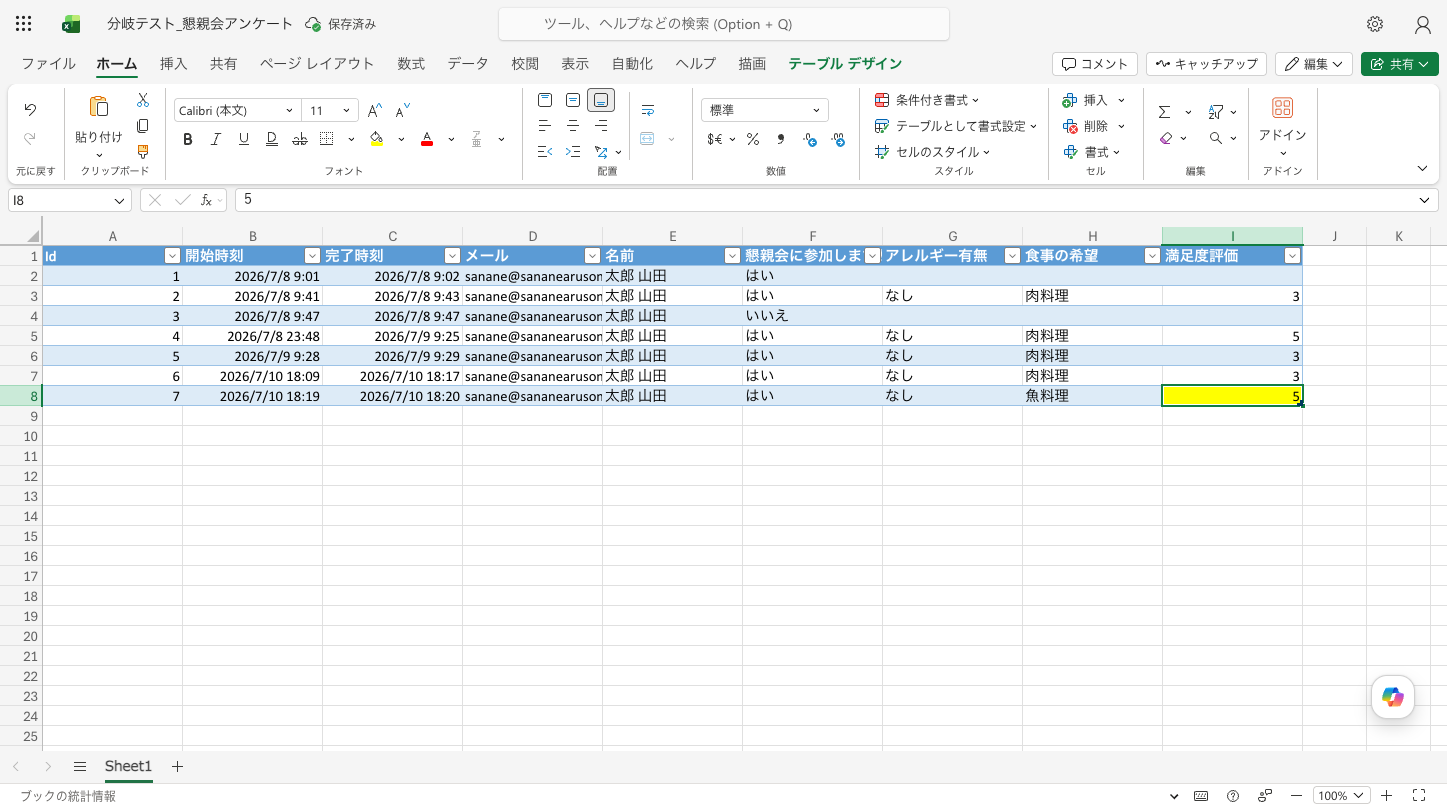1447x806 pixels.
Task: Click the Undo arrow icon
Action: pyautogui.click(x=30, y=110)
